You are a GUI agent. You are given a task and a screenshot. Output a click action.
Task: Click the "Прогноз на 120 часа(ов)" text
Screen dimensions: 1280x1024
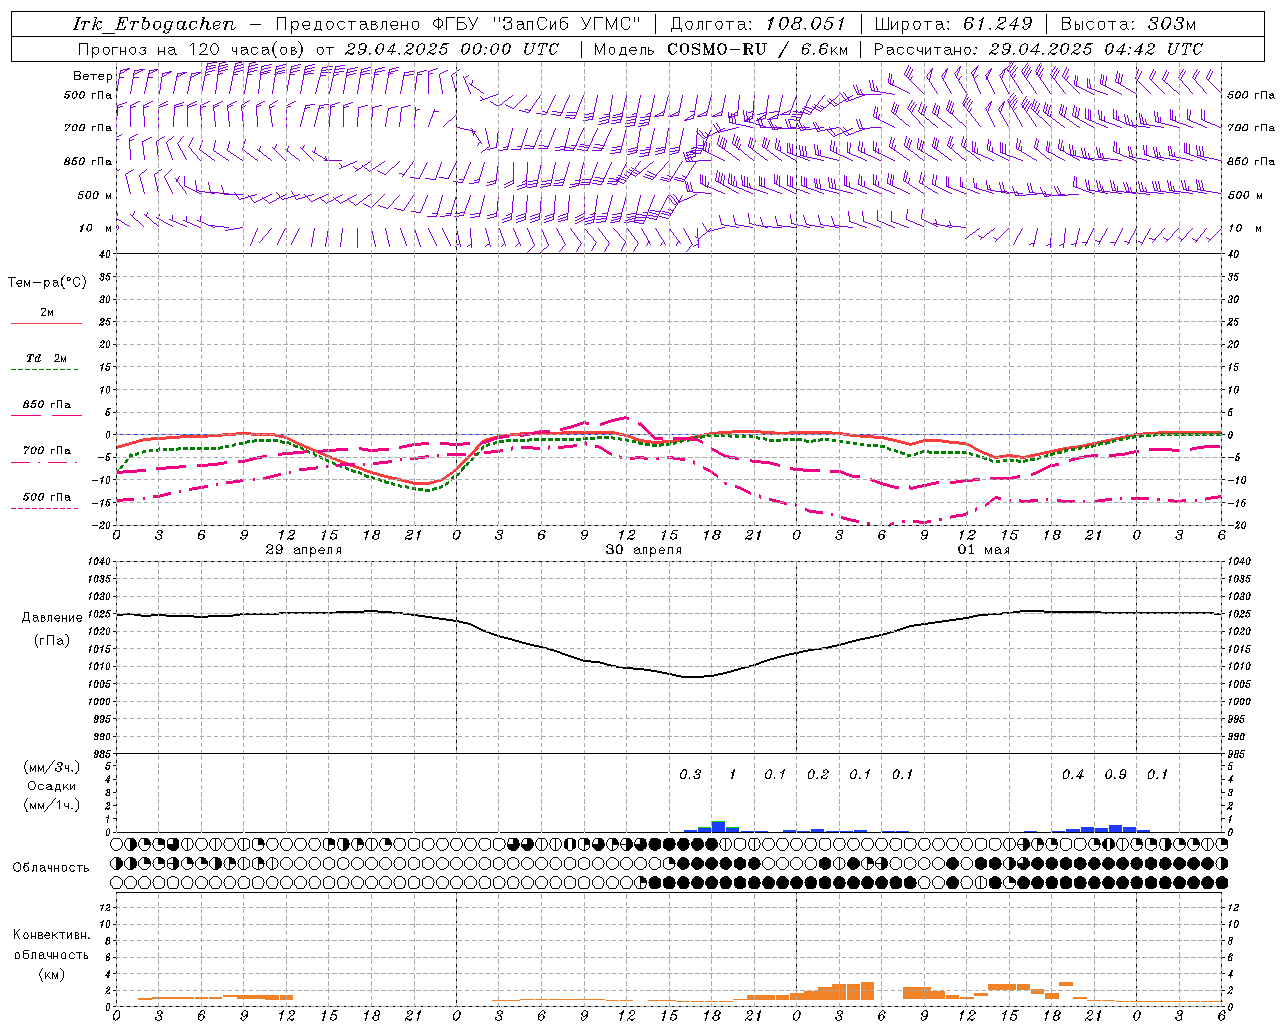click(x=191, y=49)
